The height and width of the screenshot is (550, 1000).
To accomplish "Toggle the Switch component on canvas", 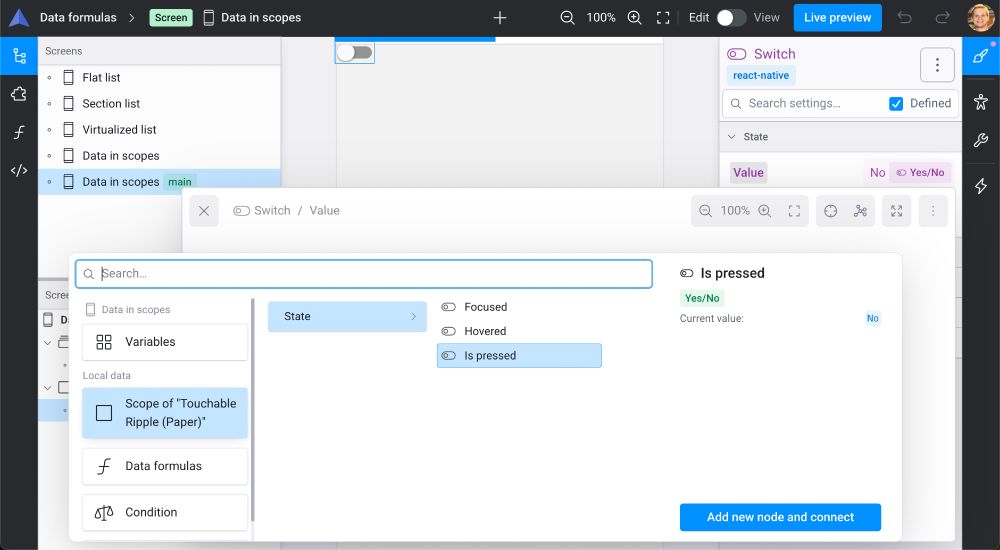I will [x=355, y=53].
